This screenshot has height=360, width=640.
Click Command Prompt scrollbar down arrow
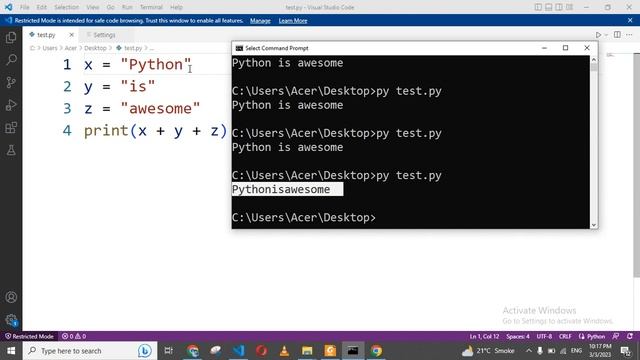coord(593,225)
